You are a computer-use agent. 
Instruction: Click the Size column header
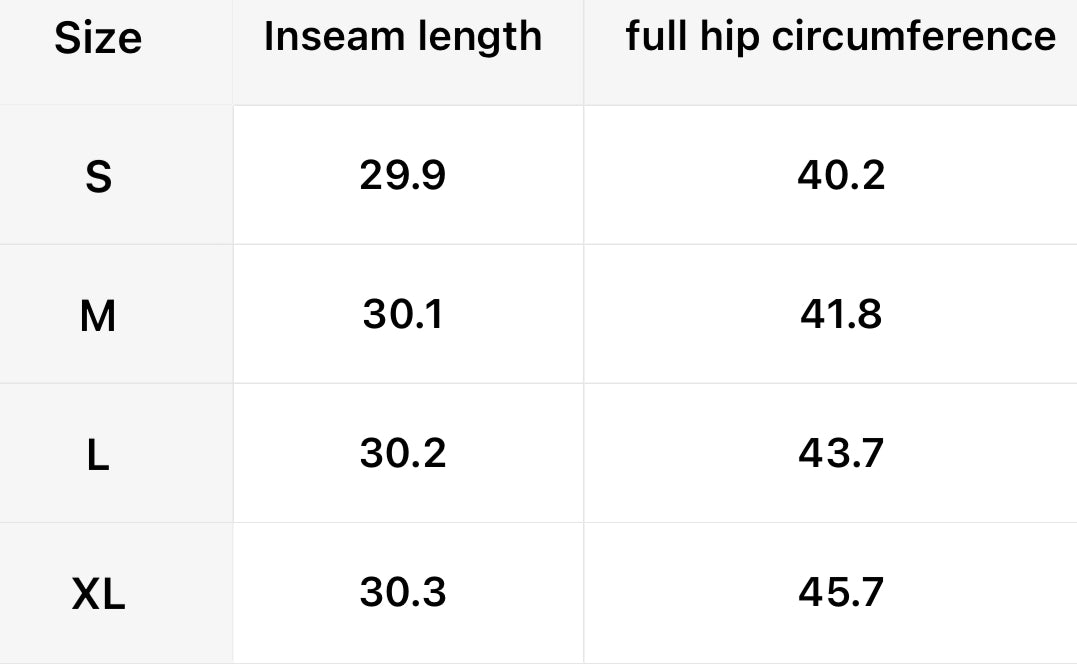click(x=98, y=39)
